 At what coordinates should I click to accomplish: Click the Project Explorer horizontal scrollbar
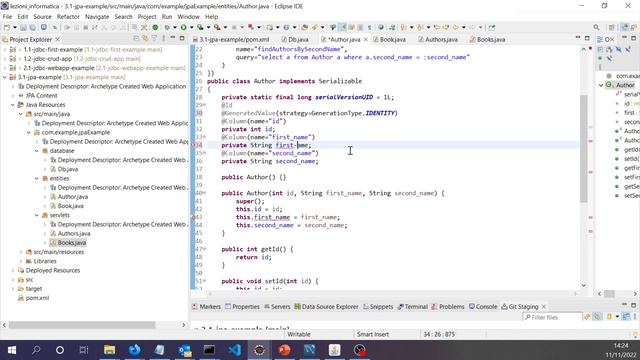click(82, 325)
